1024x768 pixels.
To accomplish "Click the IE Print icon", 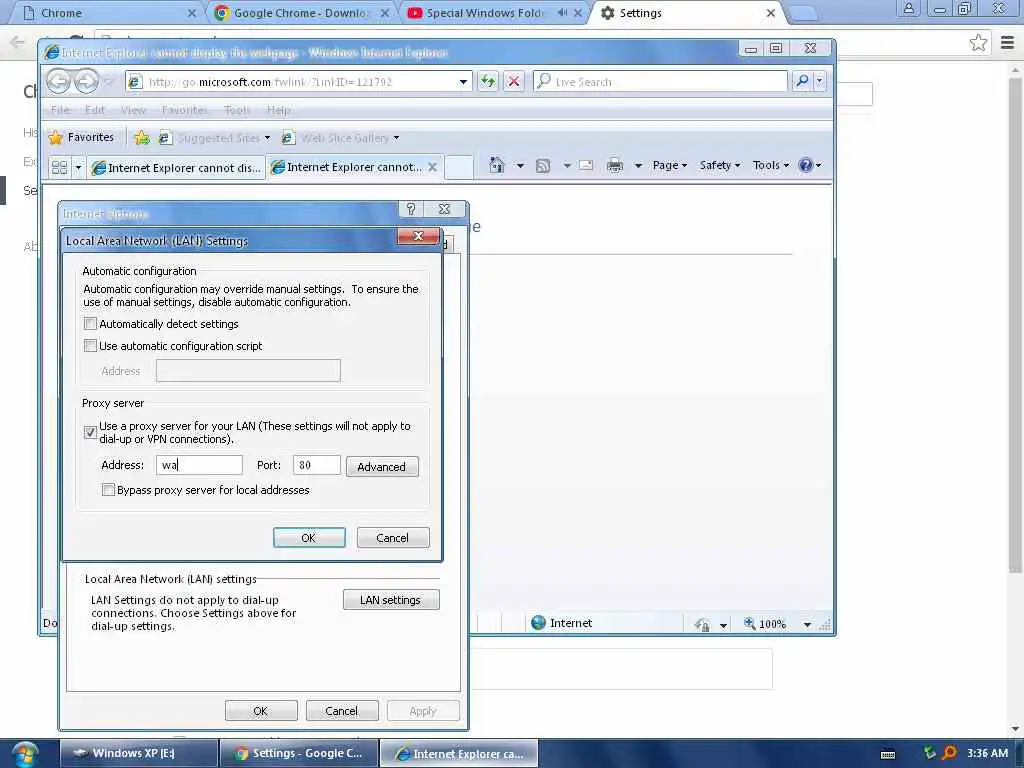I will (x=615, y=166).
